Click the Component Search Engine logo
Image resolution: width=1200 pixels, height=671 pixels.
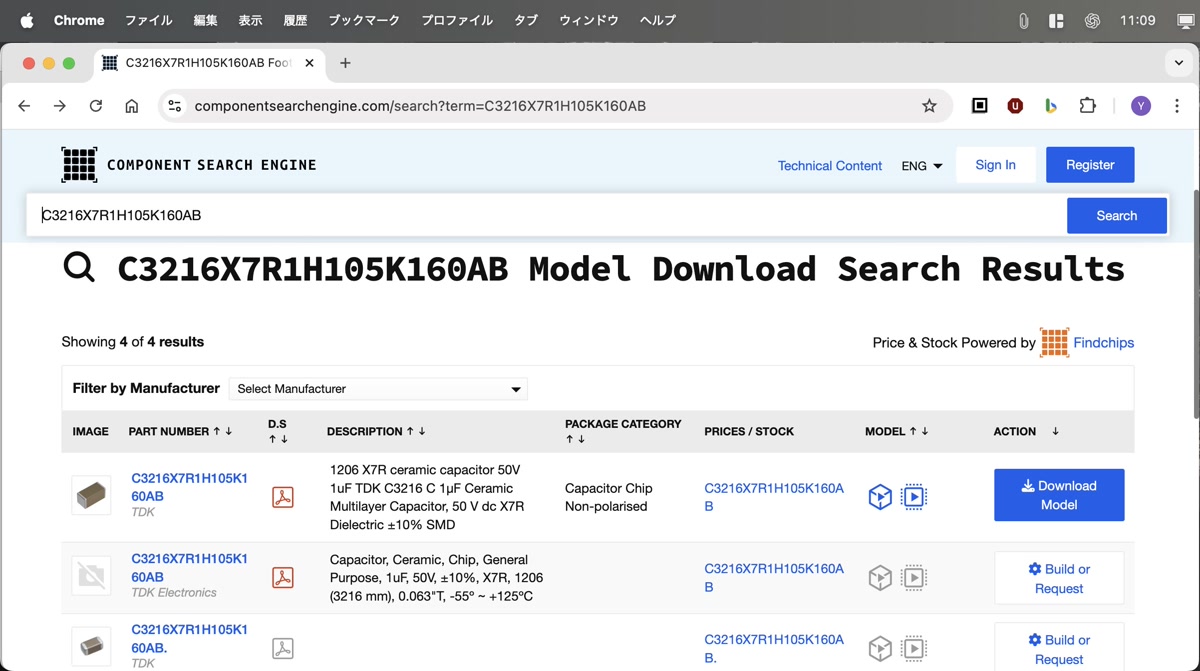click(189, 165)
